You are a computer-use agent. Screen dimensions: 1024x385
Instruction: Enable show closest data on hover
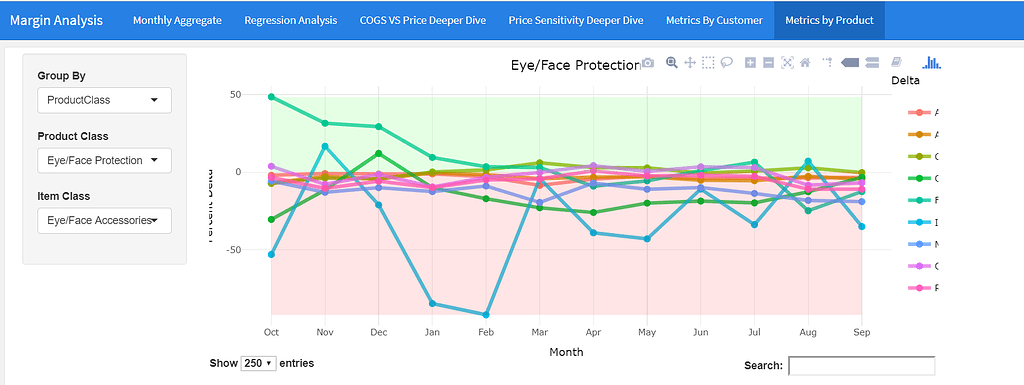[850, 63]
